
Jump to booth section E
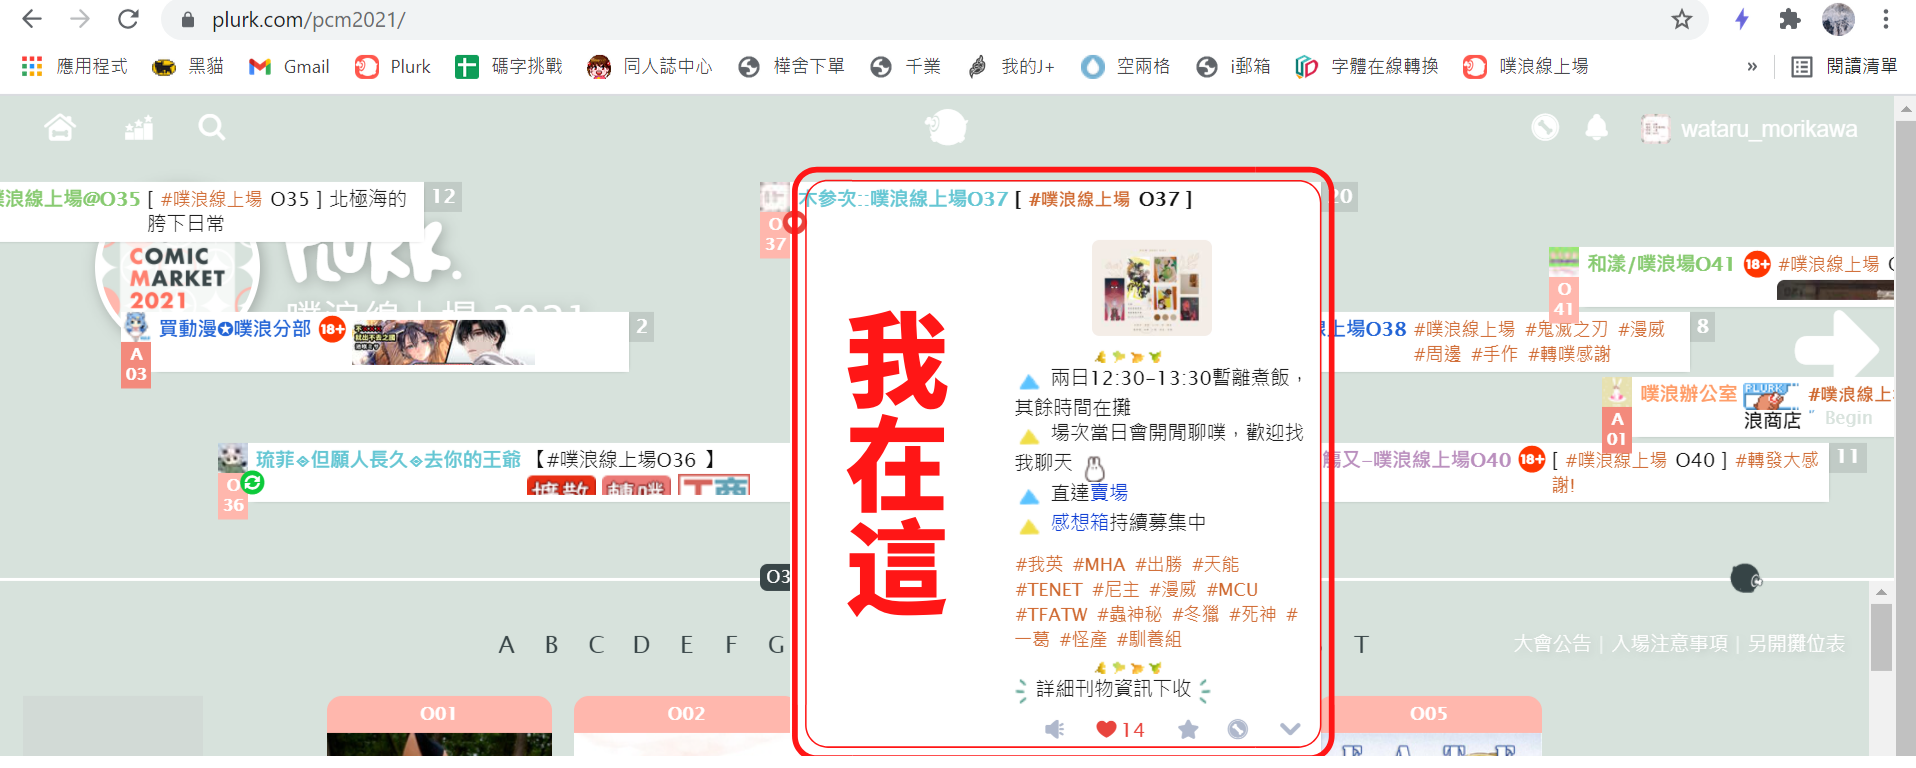686,645
